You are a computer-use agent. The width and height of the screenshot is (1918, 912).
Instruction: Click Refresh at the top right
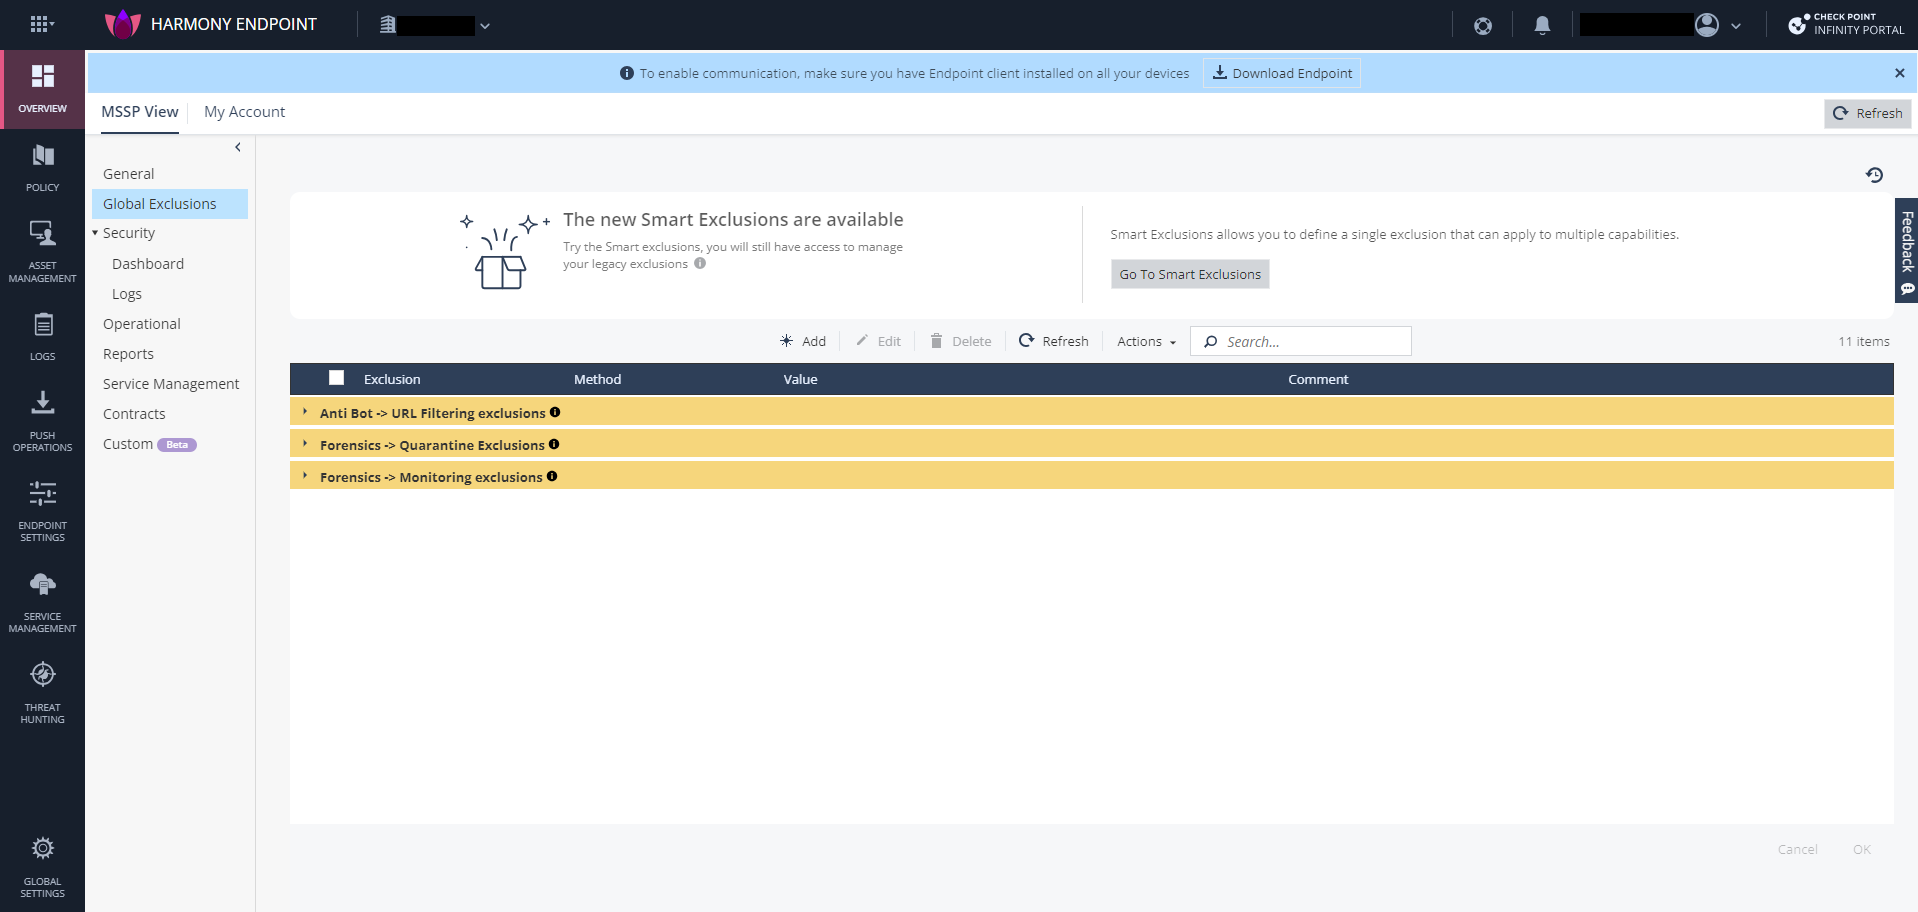click(1867, 113)
